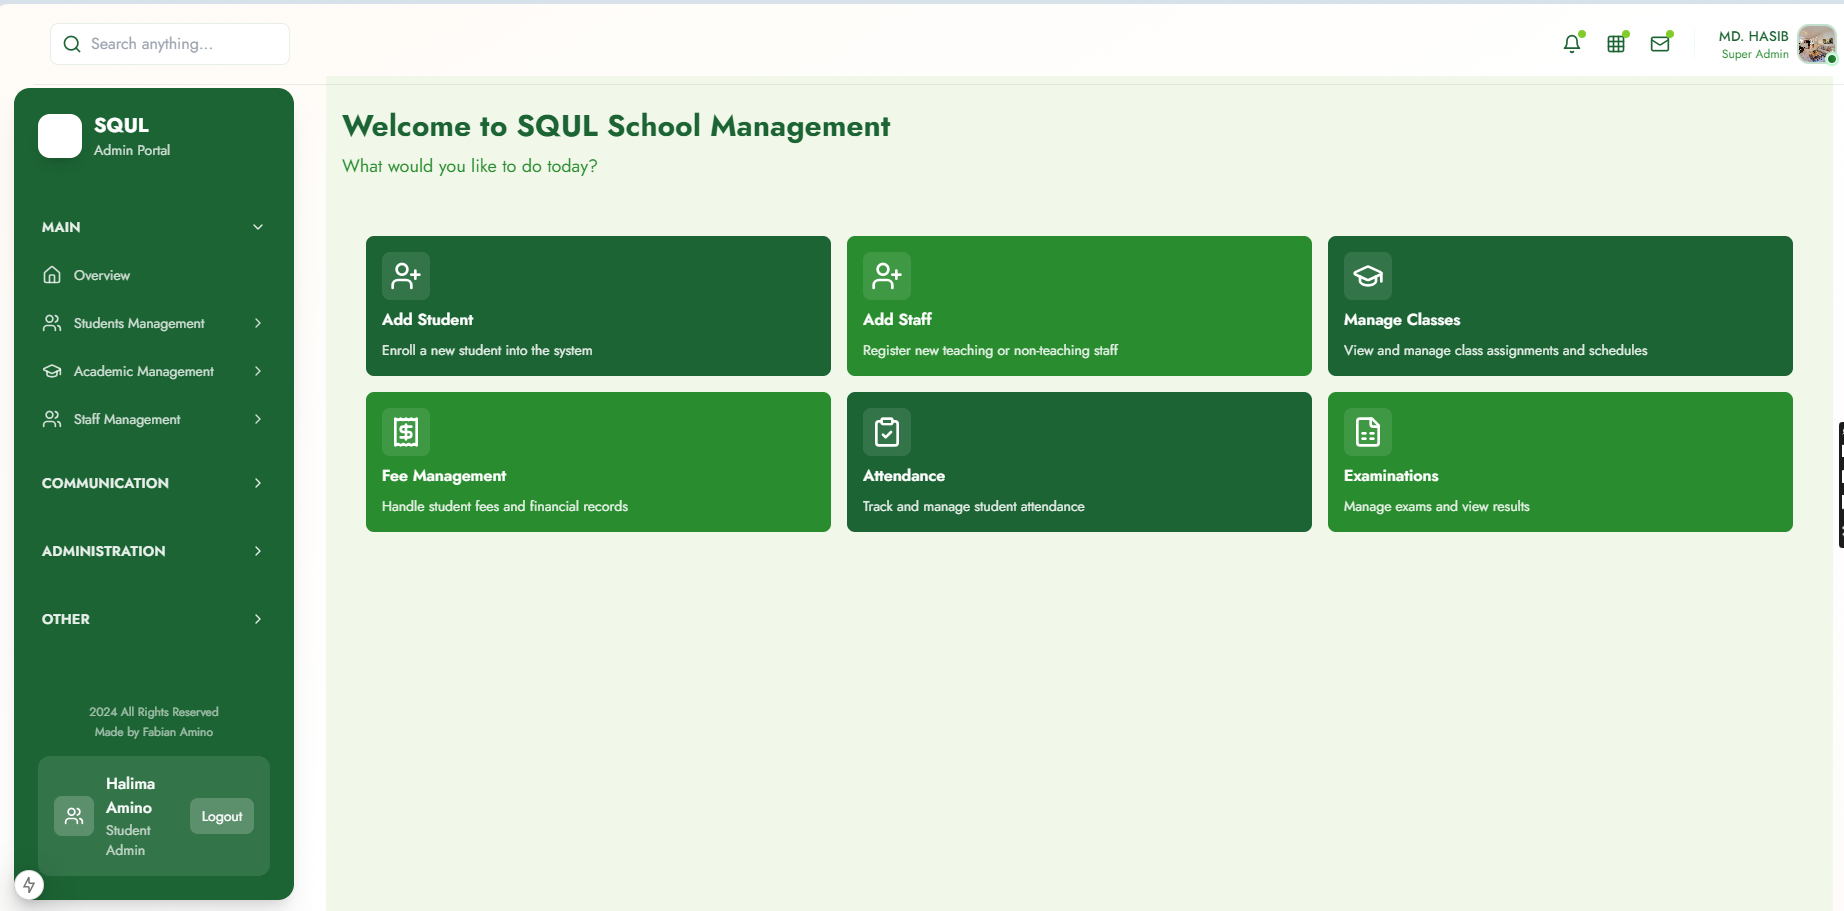Click the Manage Classes graduation cap icon

click(1368, 276)
